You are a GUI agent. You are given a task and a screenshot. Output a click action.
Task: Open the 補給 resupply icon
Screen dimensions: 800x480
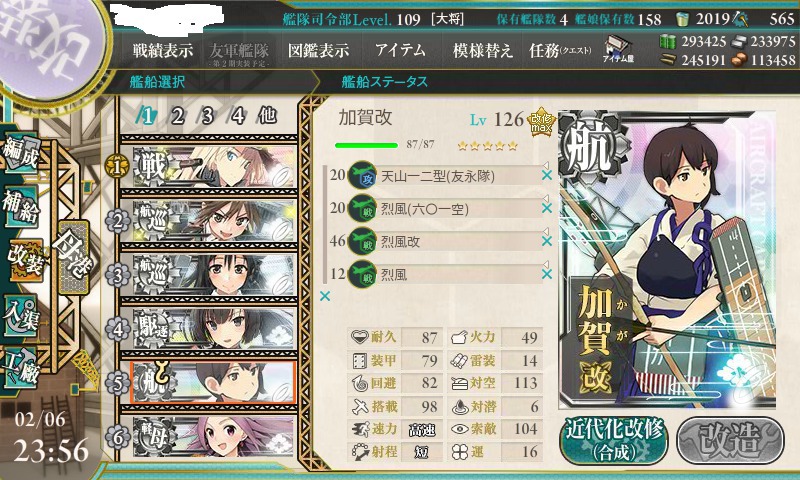(21, 207)
